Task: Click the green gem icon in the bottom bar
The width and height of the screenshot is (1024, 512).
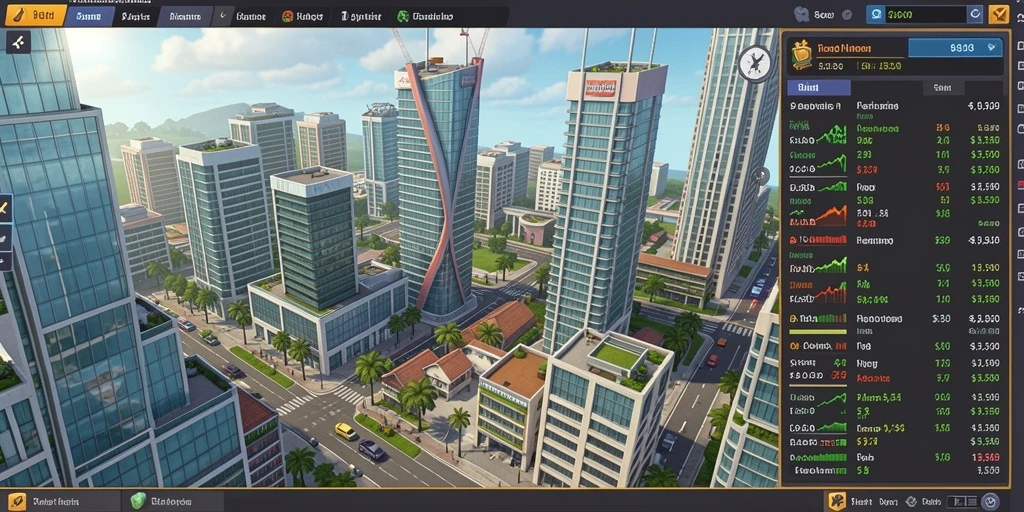Action: click(x=137, y=501)
